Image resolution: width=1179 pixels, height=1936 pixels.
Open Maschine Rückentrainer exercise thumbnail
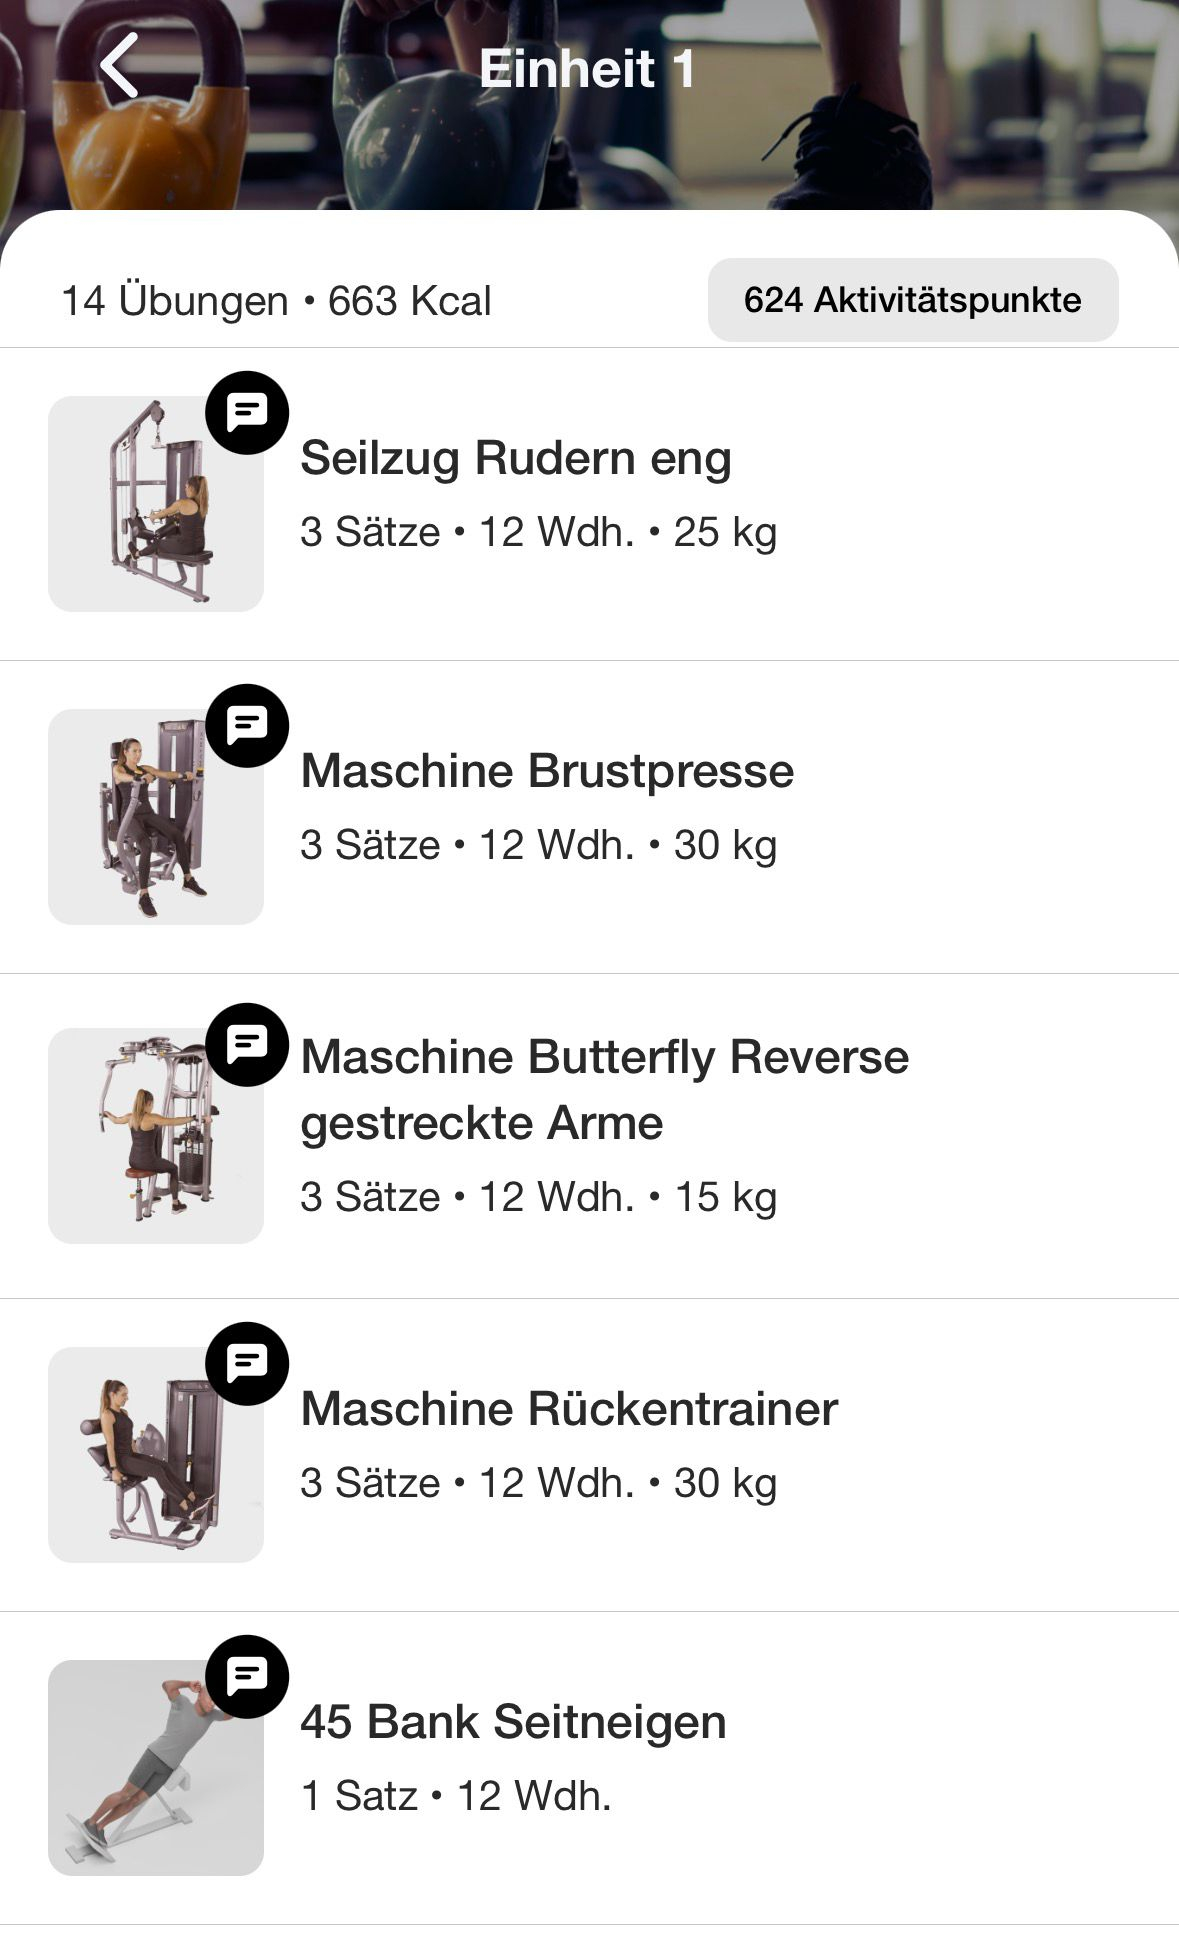(x=156, y=1455)
